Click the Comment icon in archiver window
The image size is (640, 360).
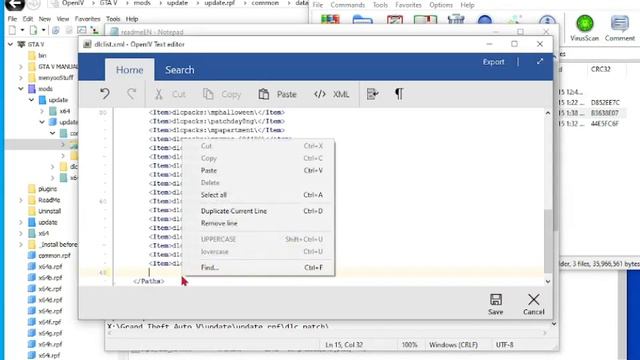click(x=620, y=28)
